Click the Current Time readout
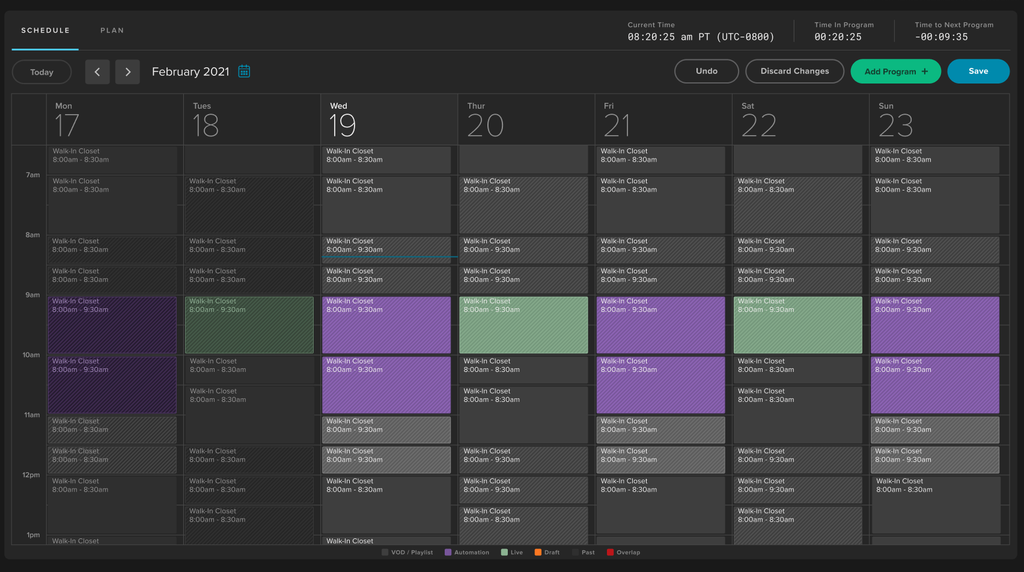Screen dimensions: 1024x572 (701, 37)
